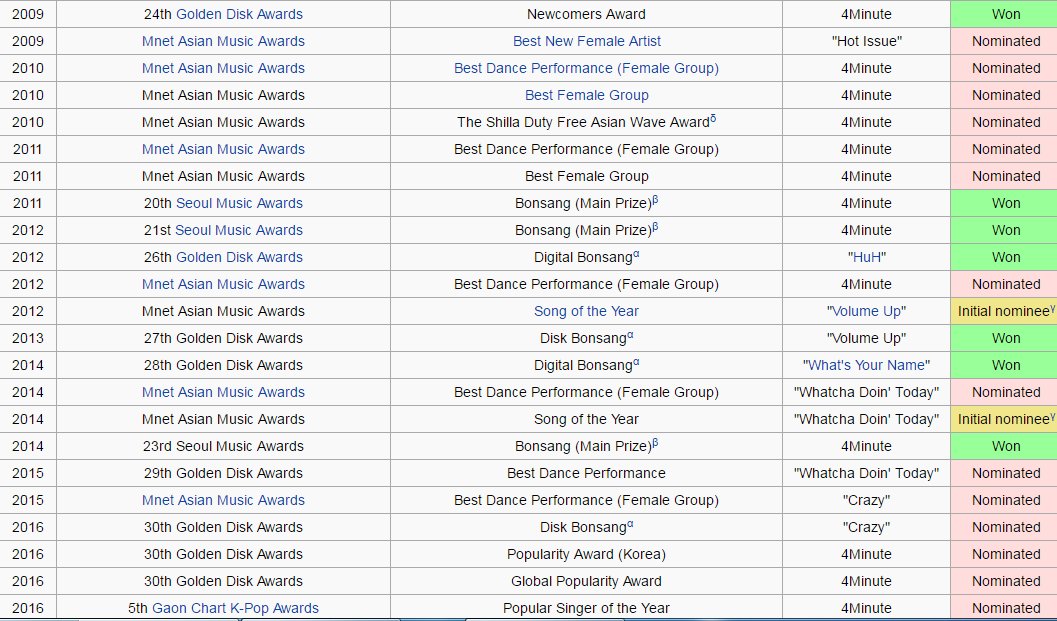
Task: Click Won result in 28th Golden Disk row
Action: tap(1006, 365)
